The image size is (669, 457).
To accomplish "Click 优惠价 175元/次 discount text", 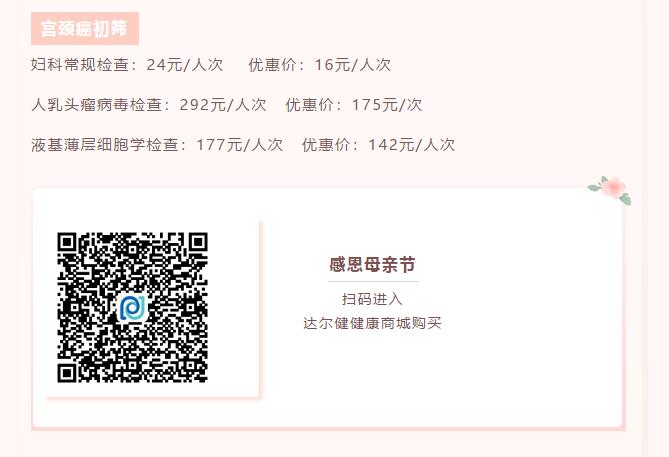I will [354, 105].
